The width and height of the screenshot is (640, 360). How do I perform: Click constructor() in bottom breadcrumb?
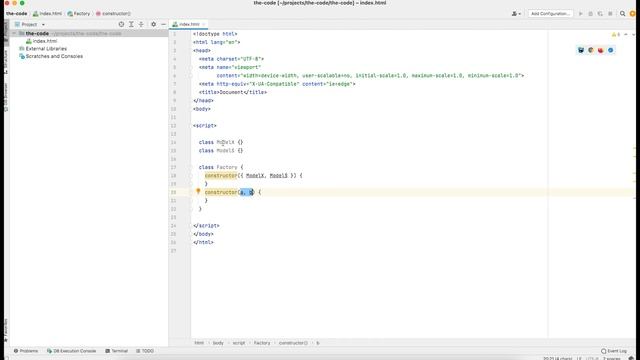(293, 343)
